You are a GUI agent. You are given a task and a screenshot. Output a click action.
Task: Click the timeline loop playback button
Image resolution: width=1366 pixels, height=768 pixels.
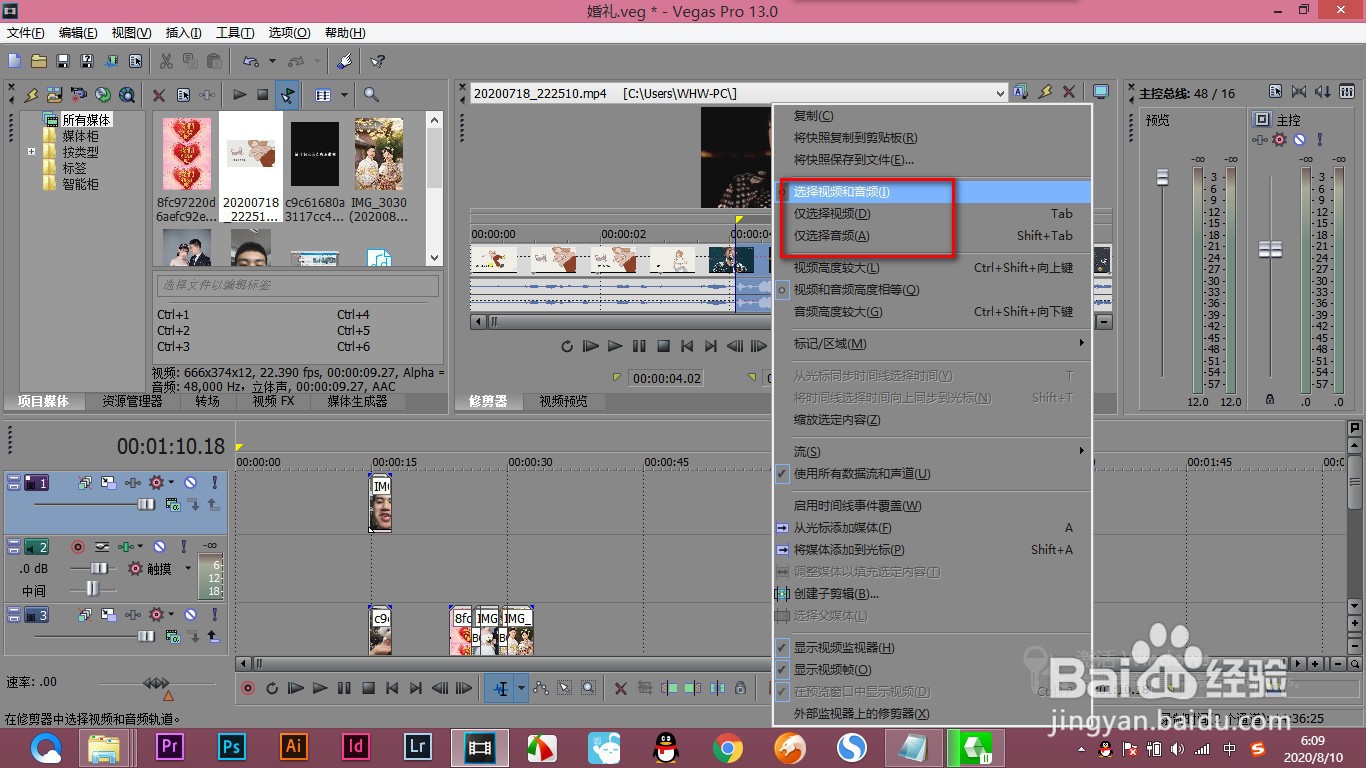point(272,688)
